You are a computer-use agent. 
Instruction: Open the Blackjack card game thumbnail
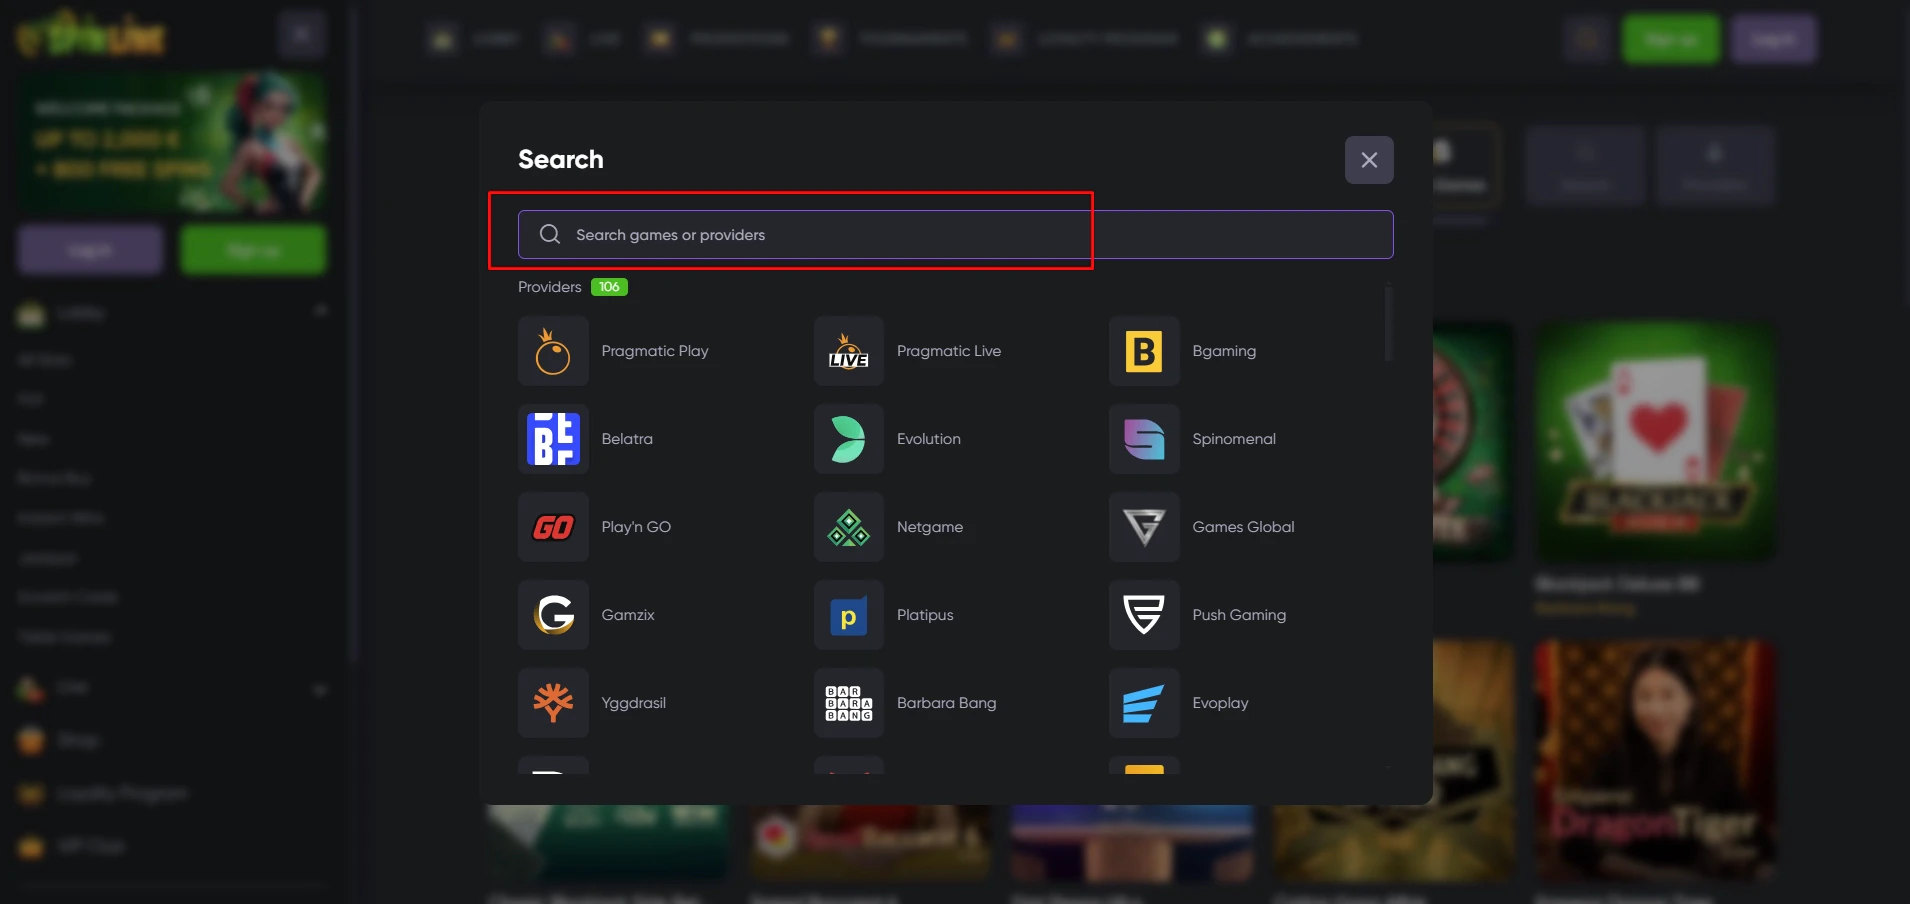click(x=1656, y=440)
